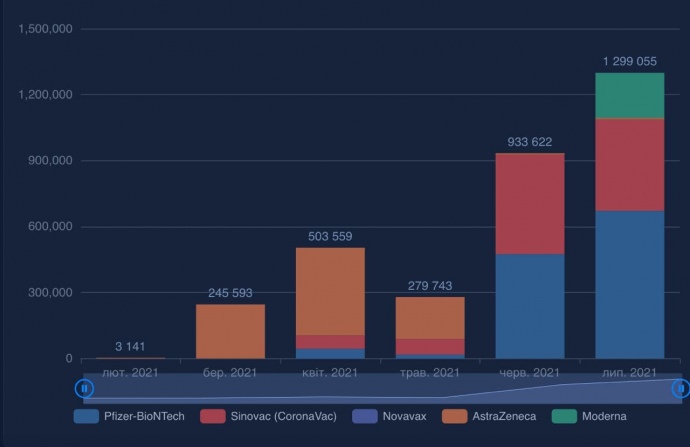Click right handle of the range navigator
The height and width of the screenshot is (447, 690).
[681, 388]
